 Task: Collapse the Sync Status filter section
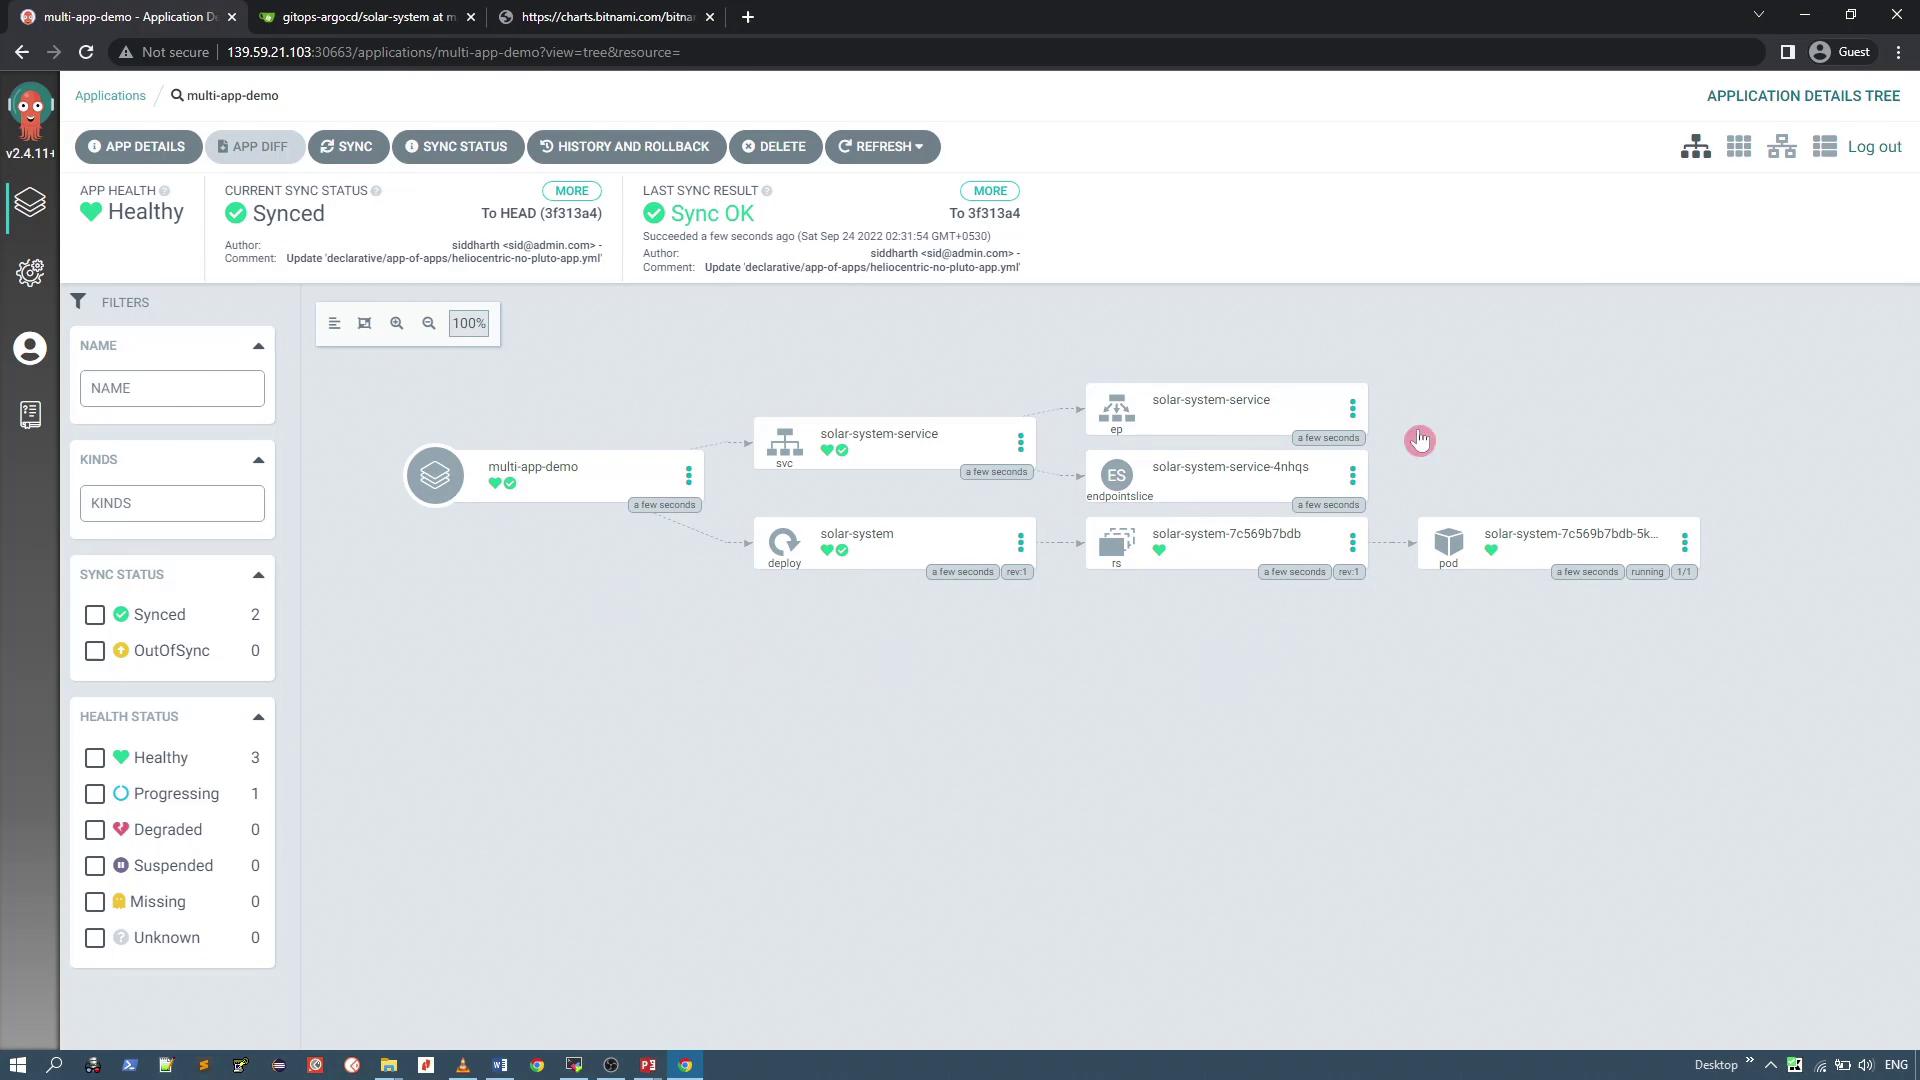pyautogui.click(x=258, y=575)
